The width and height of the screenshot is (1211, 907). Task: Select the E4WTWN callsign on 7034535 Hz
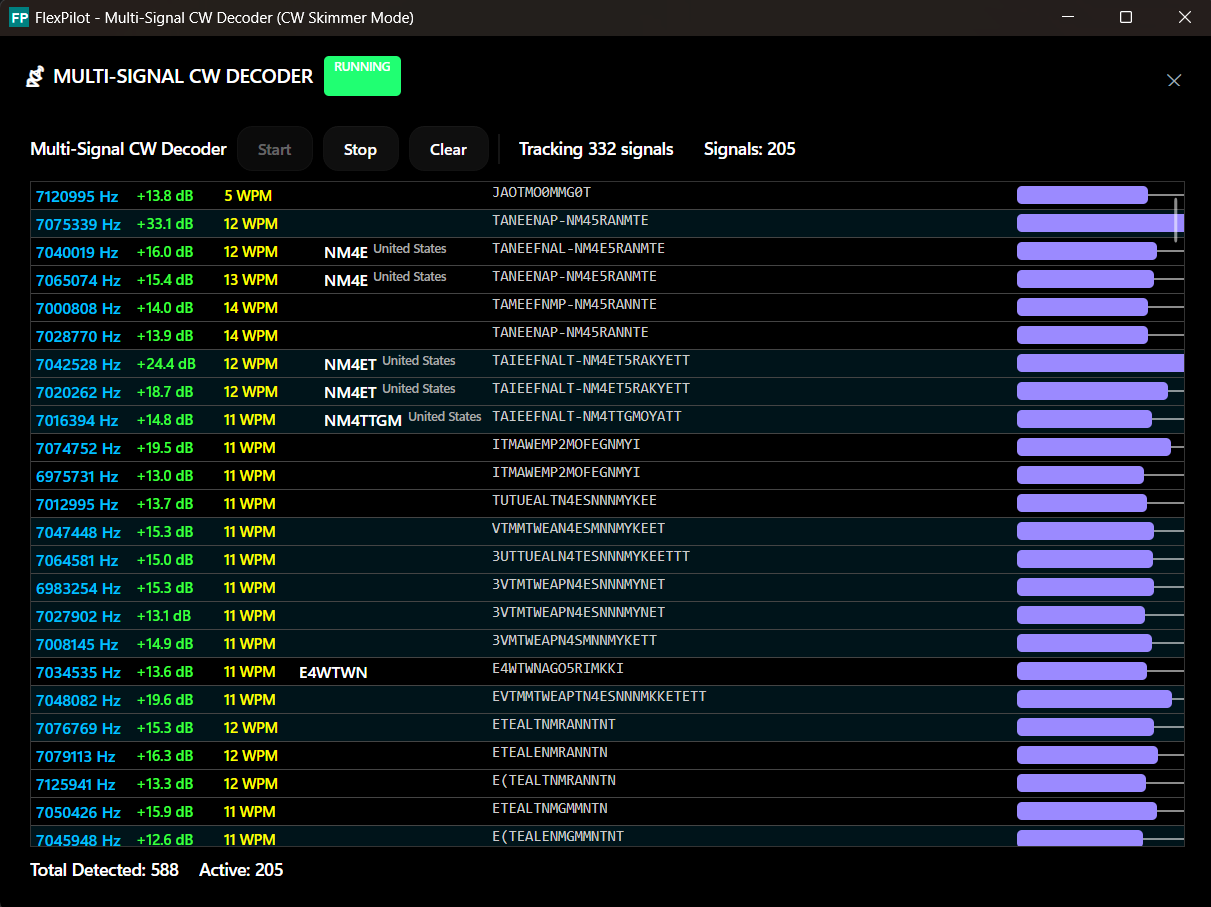(x=333, y=672)
